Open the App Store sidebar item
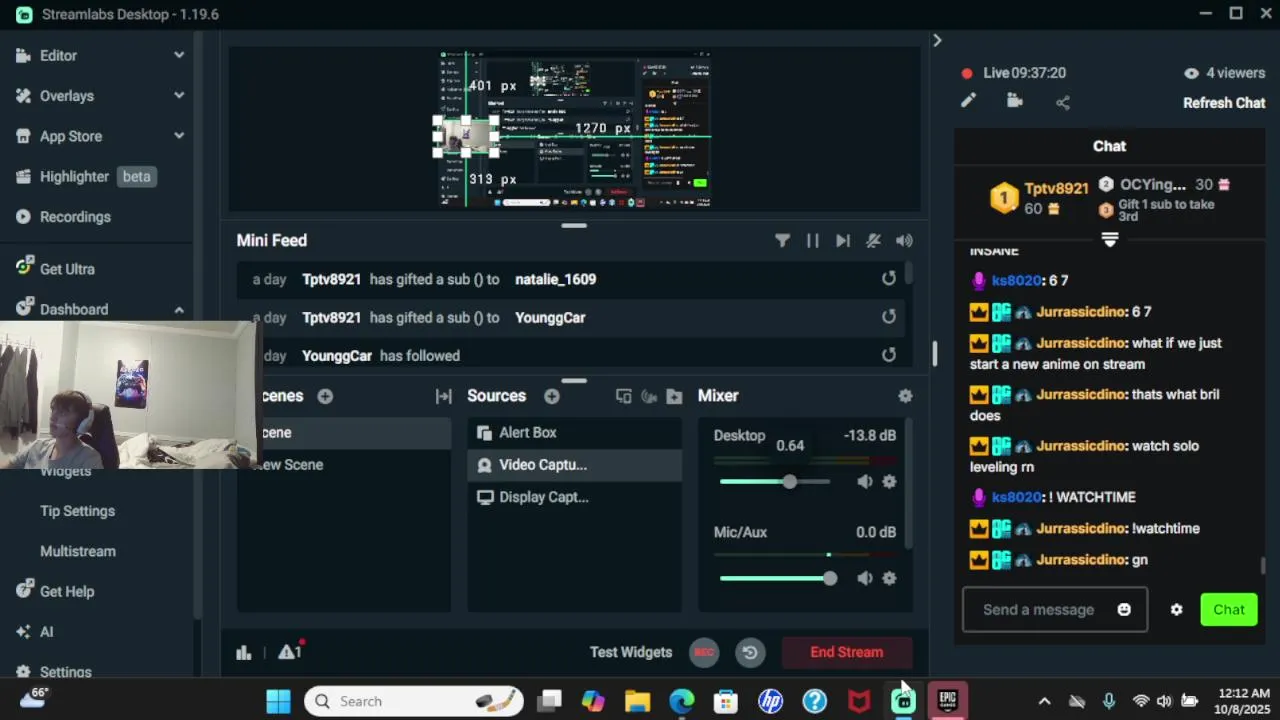 tap(70, 136)
